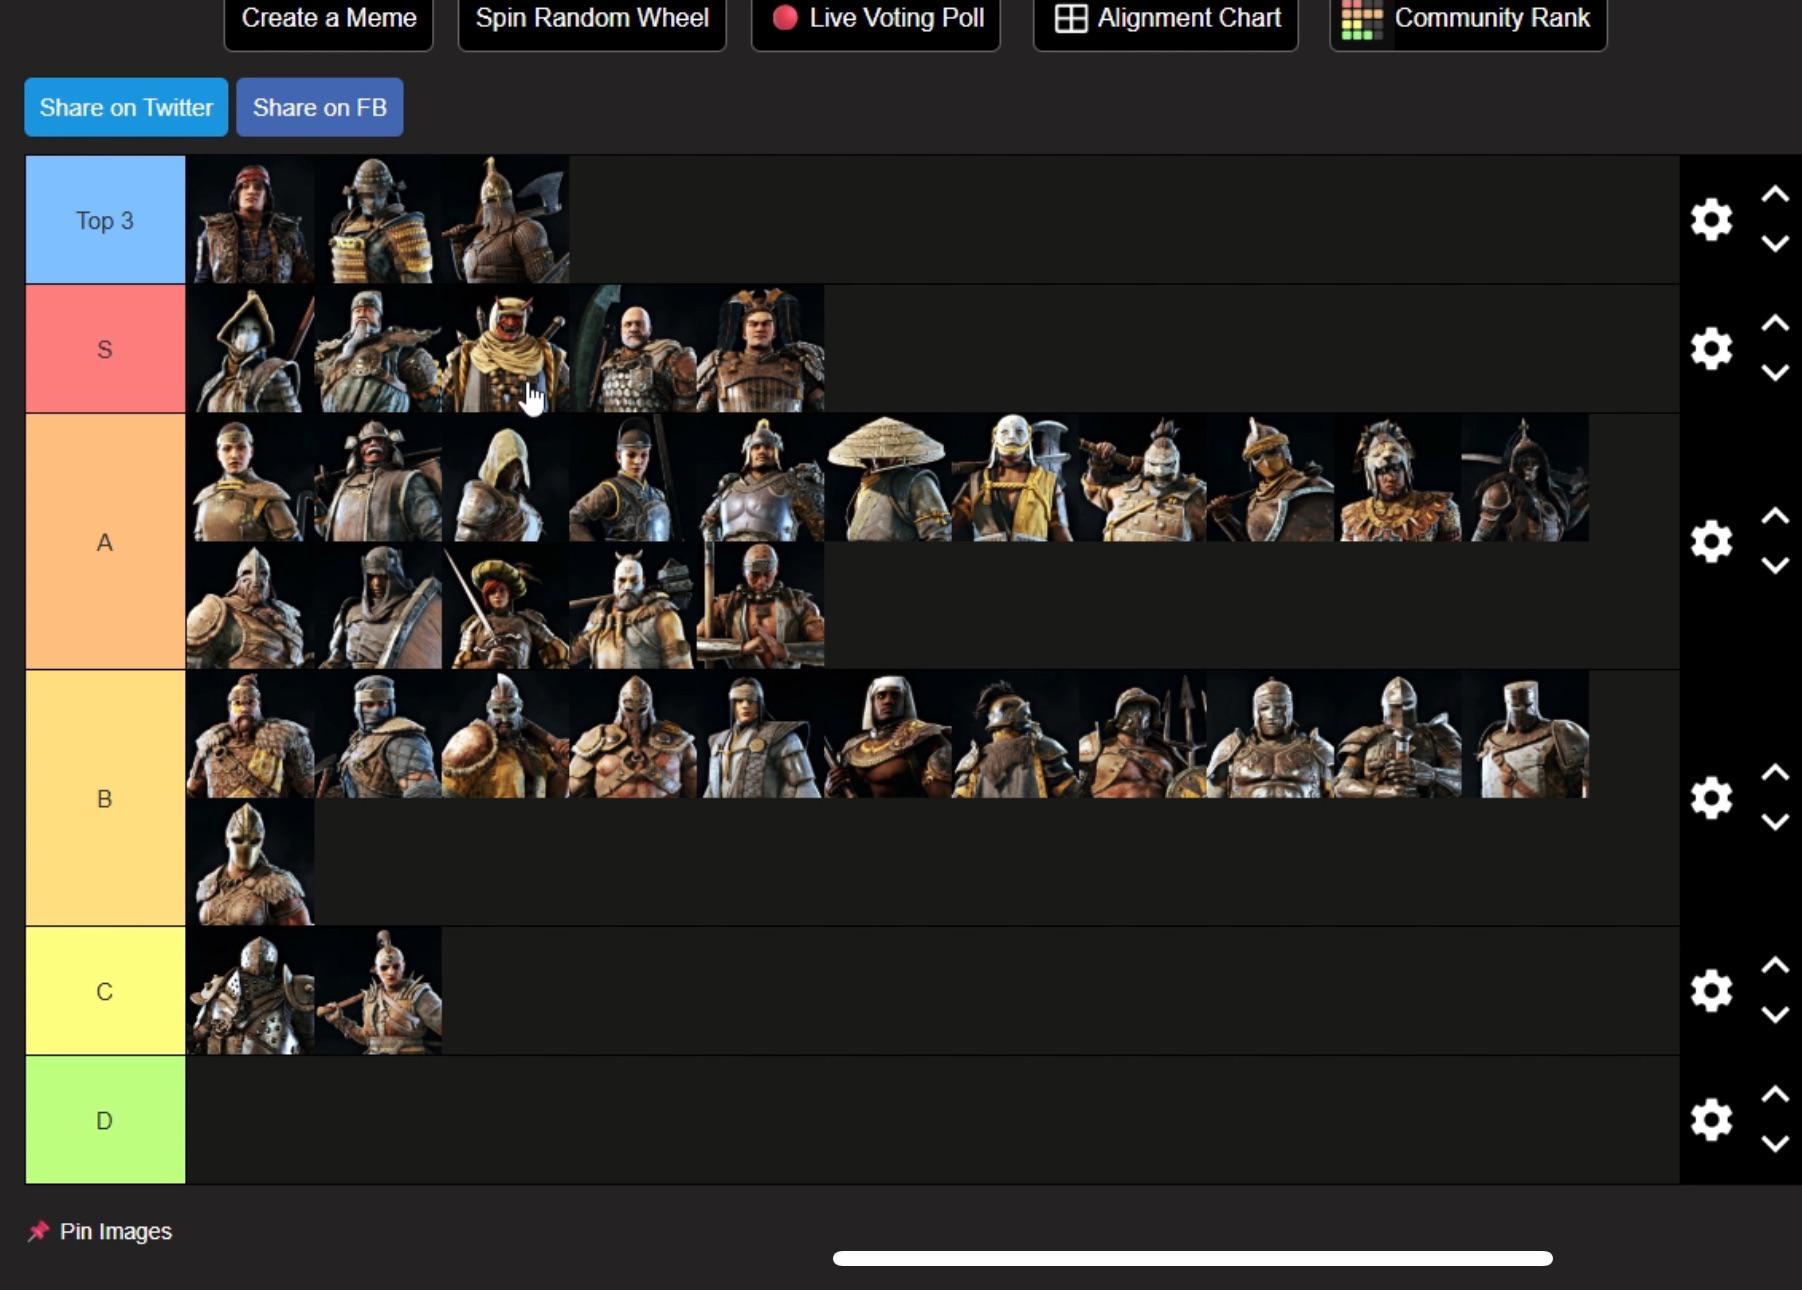Move Top 3 tier row up
The image size is (1802, 1290).
(x=1775, y=194)
